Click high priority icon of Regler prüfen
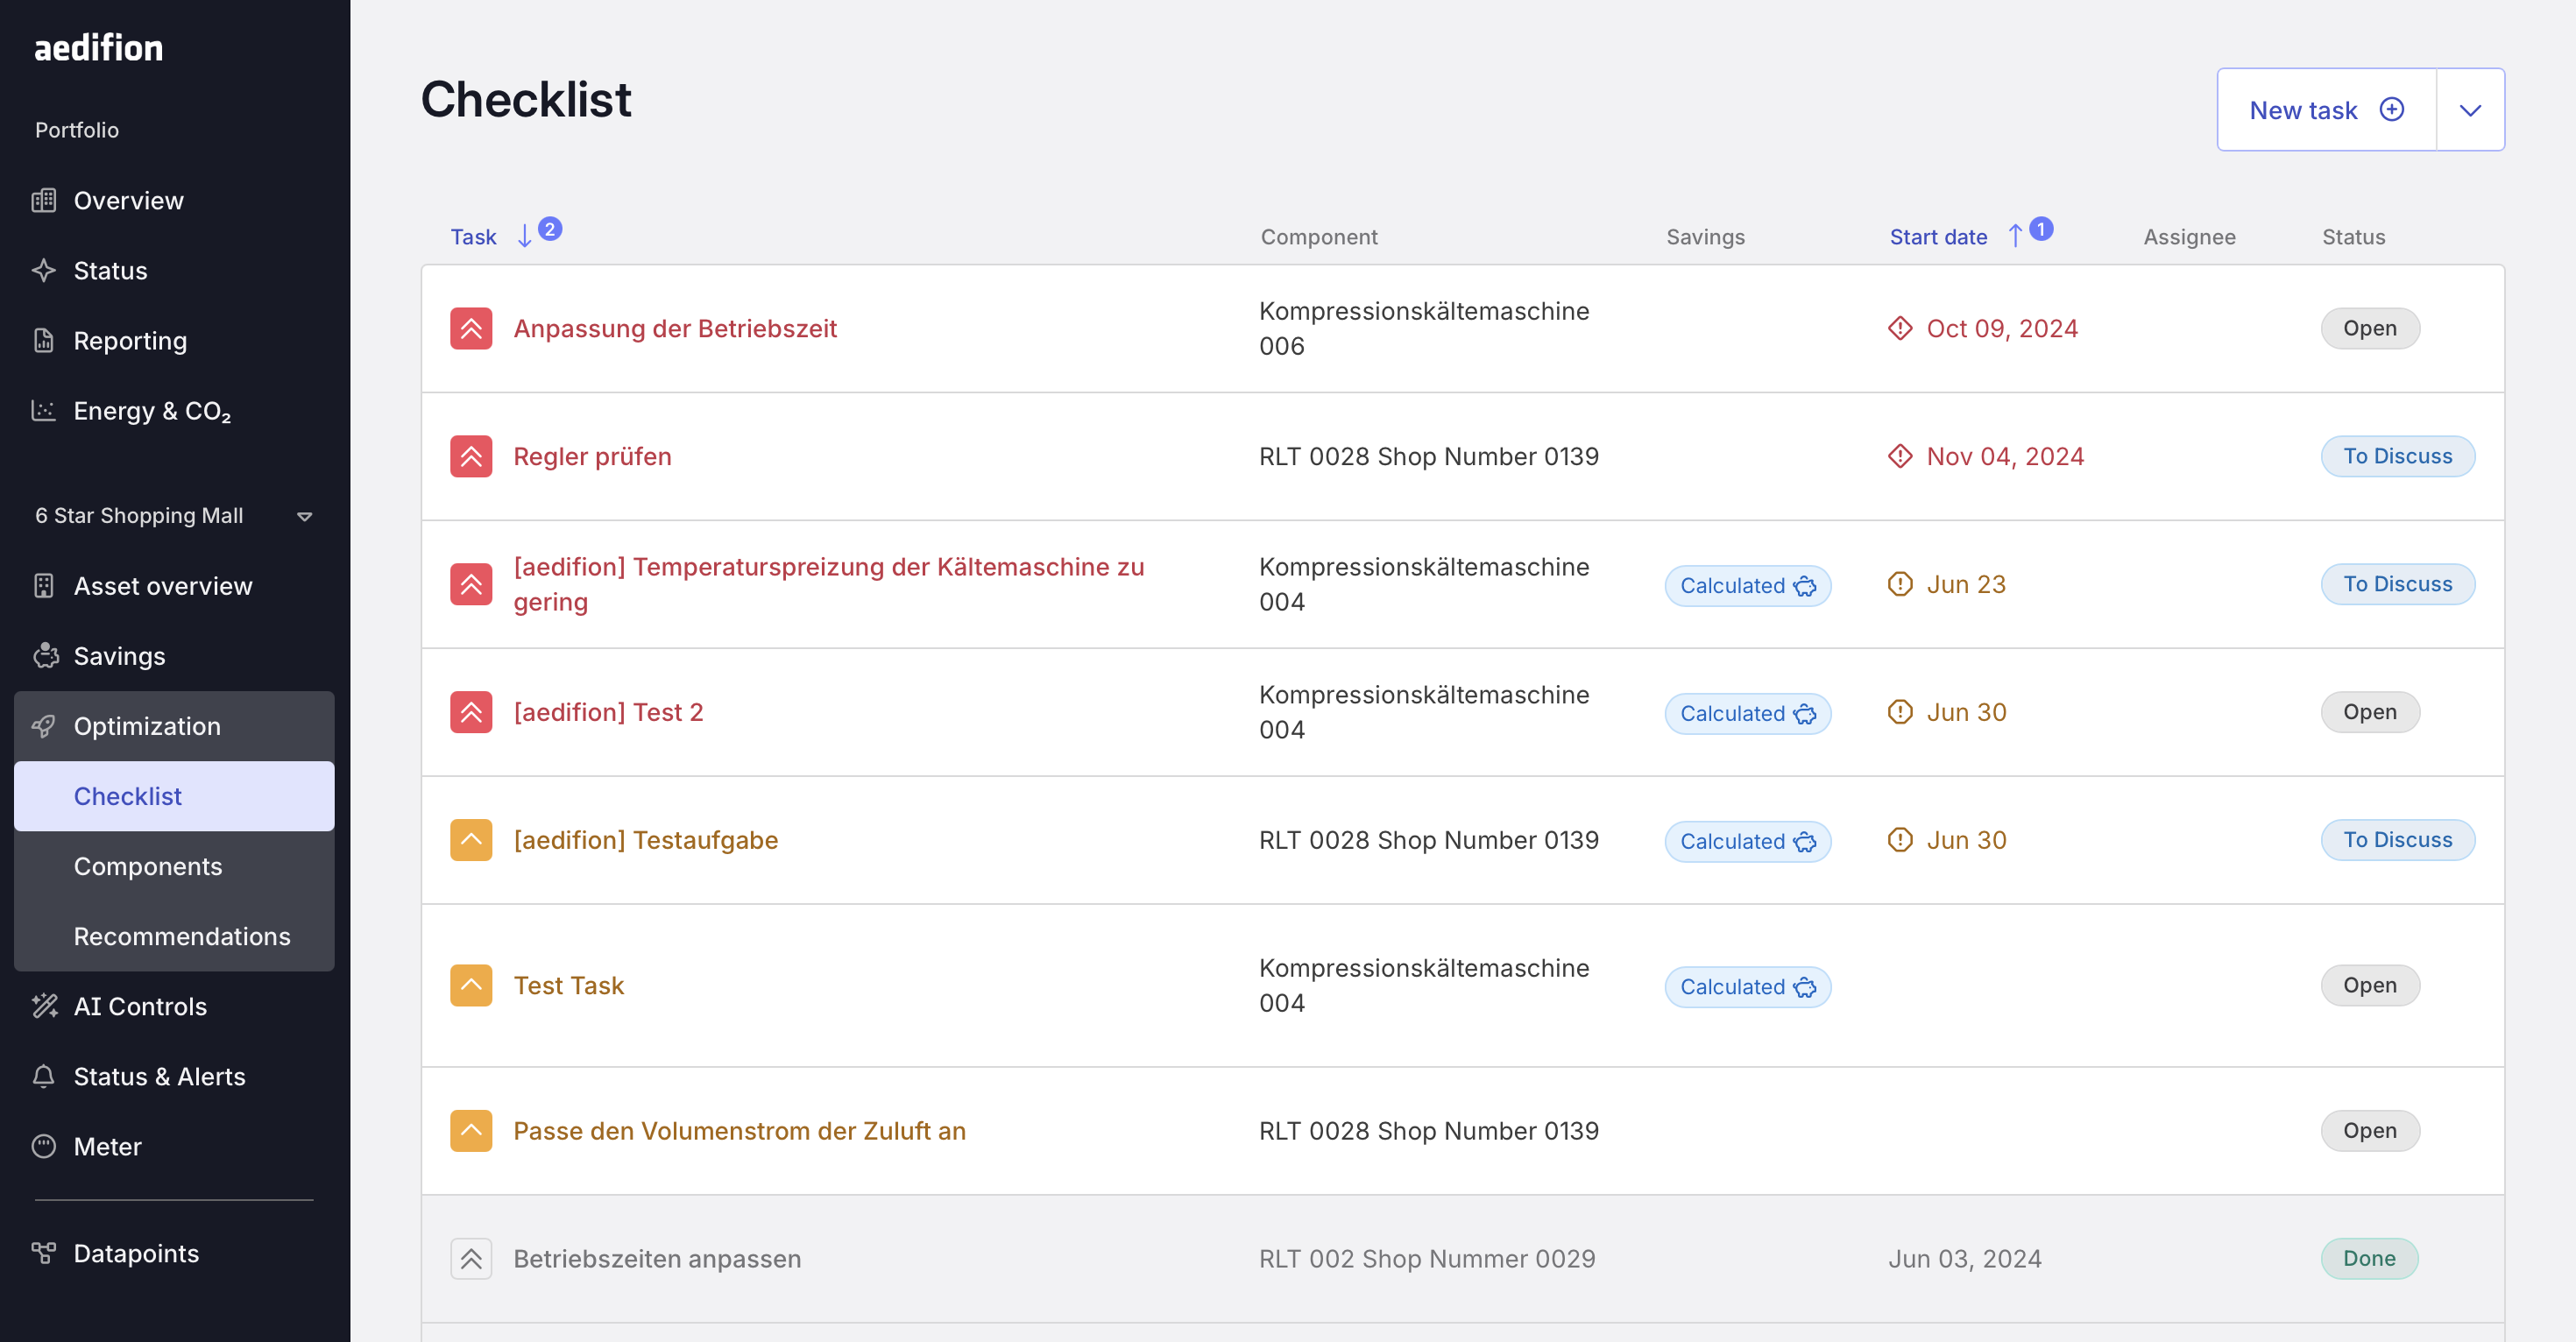The image size is (2576, 1342). pyautogui.click(x=471, y=456)
